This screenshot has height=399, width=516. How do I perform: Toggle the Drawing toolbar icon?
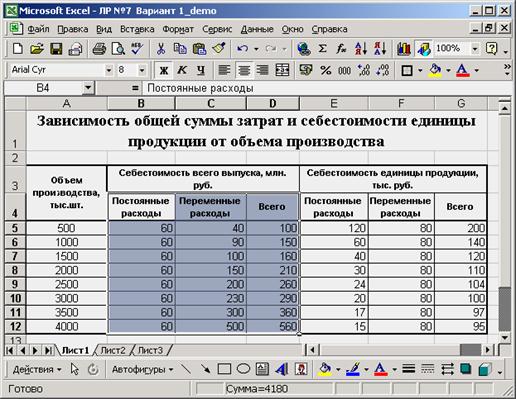(x=424, y=49)
